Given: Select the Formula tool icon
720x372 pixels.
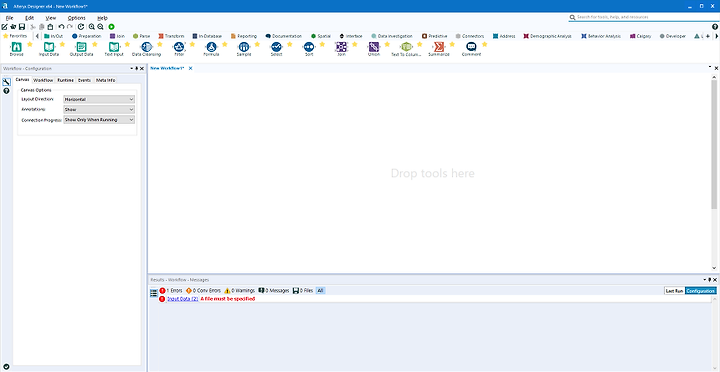Looking at the screenshot, I should click(x=211, y=46).
